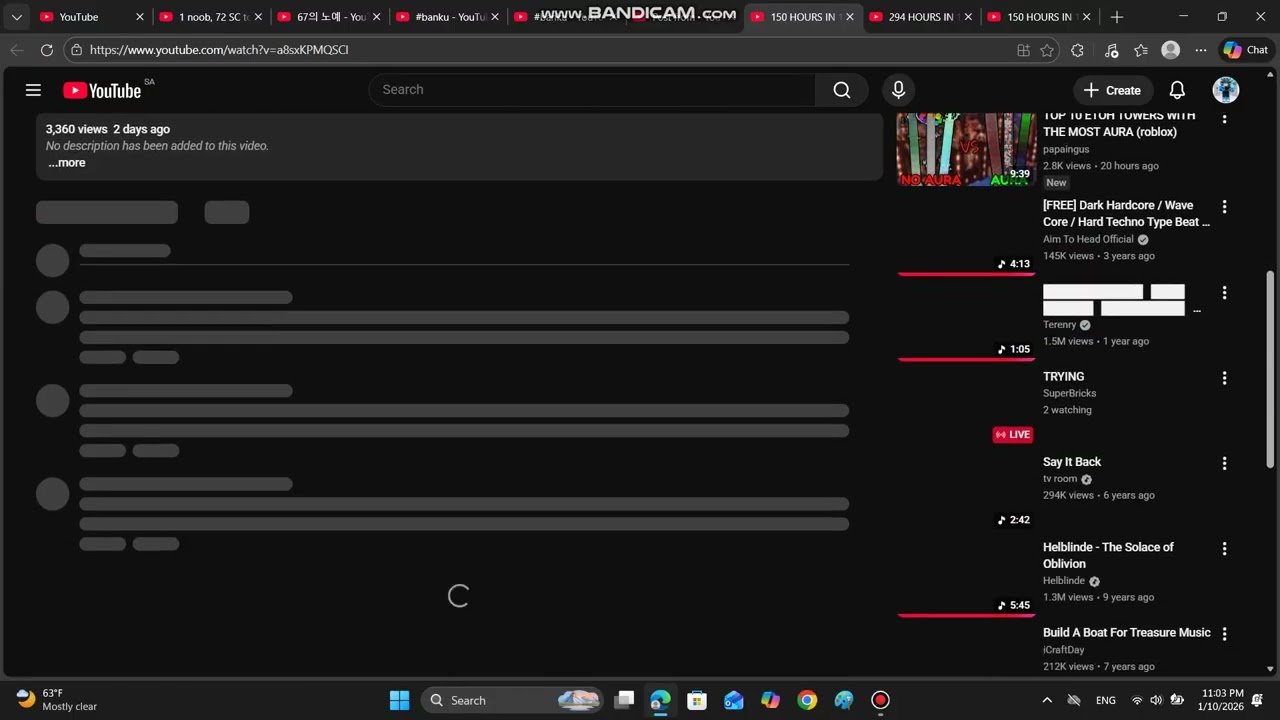Screen dimensions: 1280x720
Task: Open Google Chrome from taskbar
Action: (x=807, y=700)
